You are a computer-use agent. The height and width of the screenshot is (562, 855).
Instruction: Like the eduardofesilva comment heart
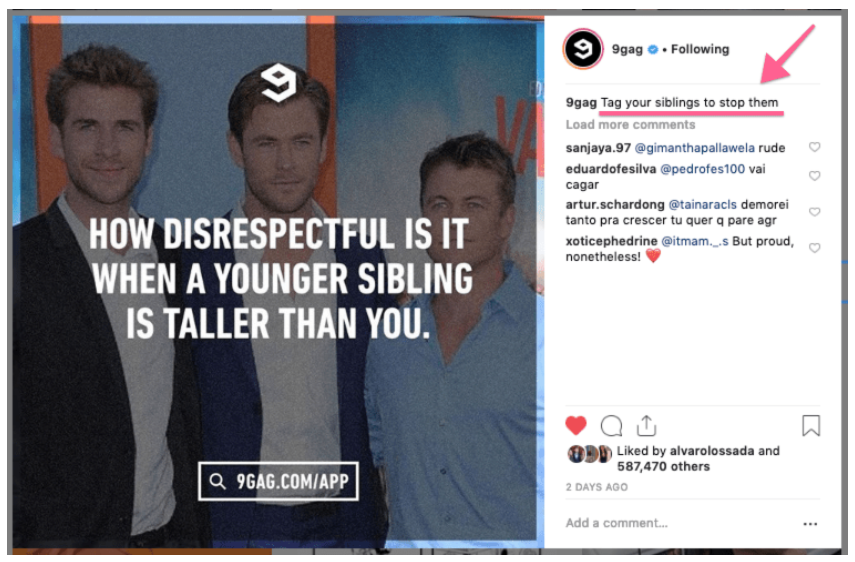point(814,176)
